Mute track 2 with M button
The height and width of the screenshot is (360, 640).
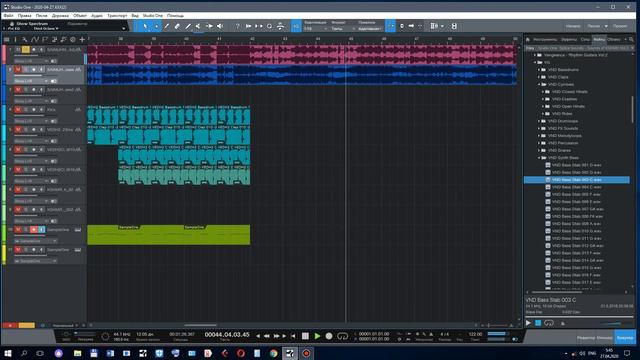point(18,69)
